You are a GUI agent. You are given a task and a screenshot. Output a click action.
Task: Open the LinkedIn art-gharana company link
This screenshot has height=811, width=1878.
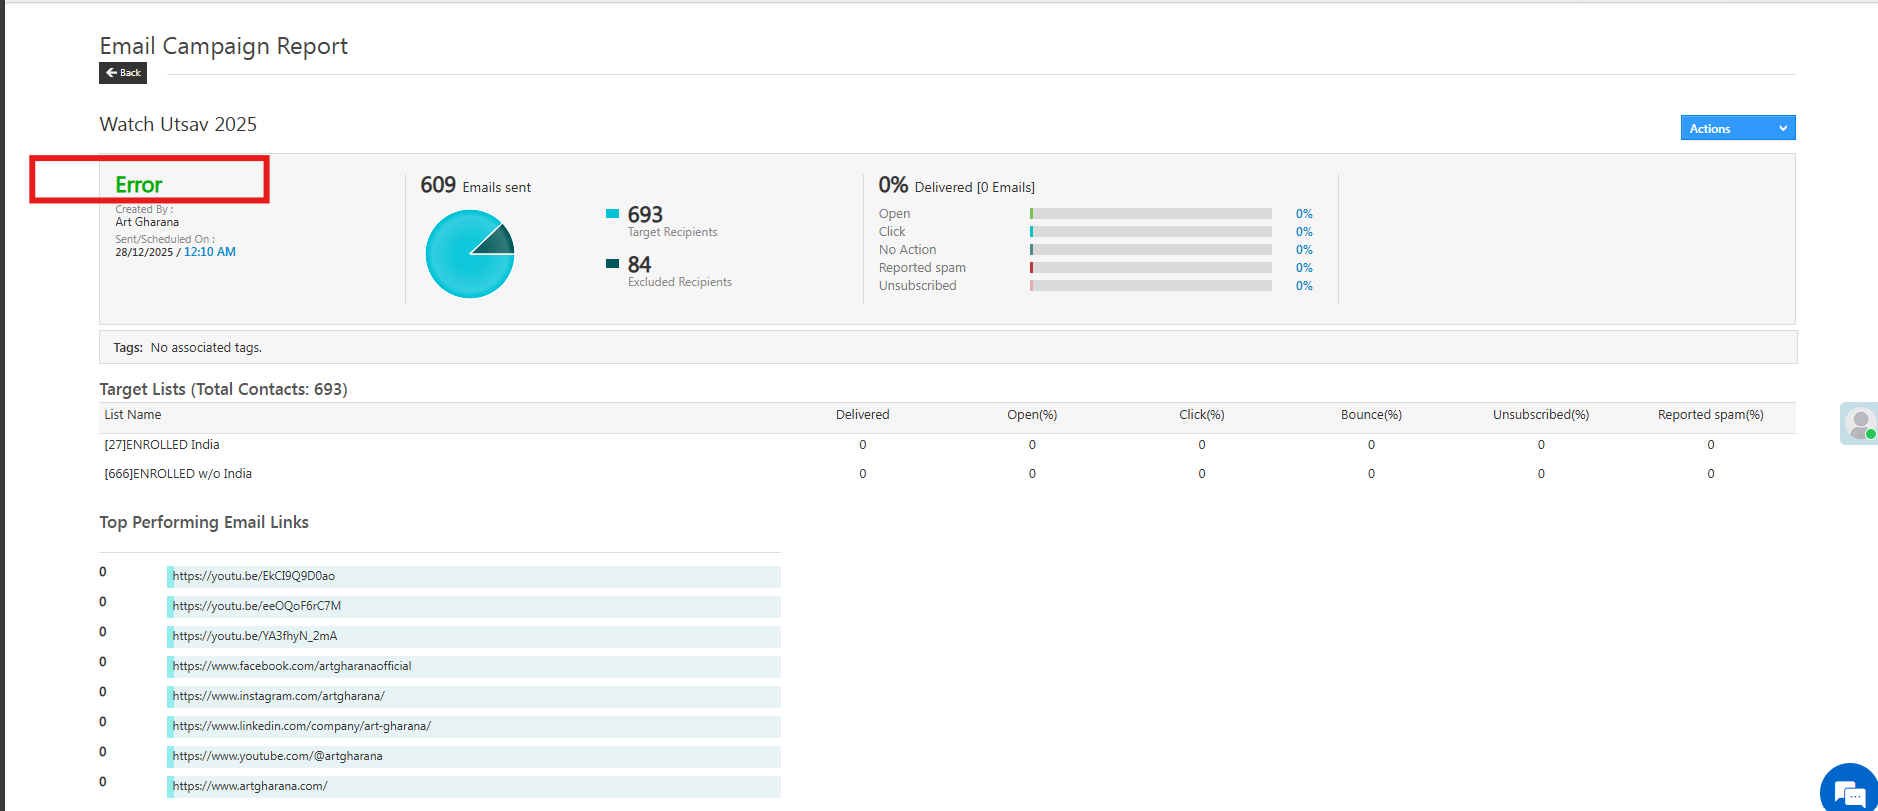pos(301,726)
